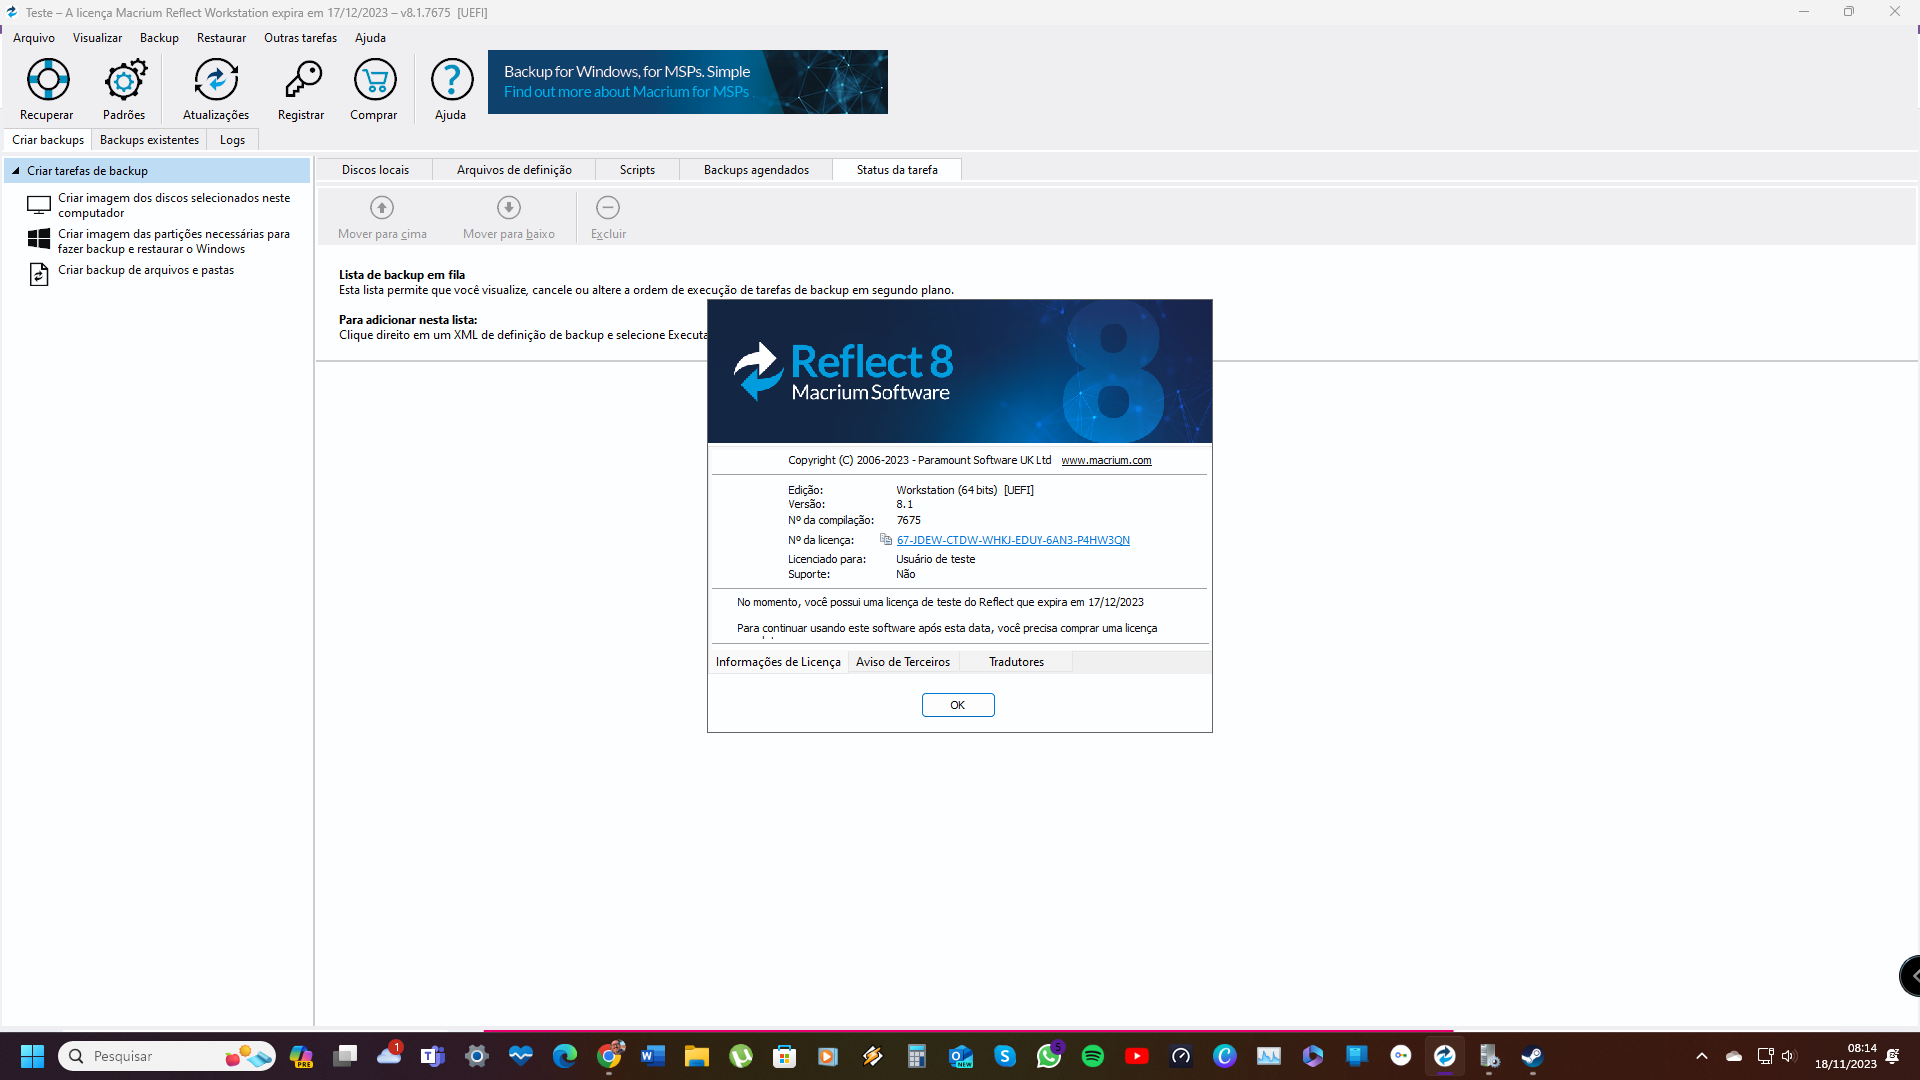Open the Padrões settings gear

tap(125, 80)
